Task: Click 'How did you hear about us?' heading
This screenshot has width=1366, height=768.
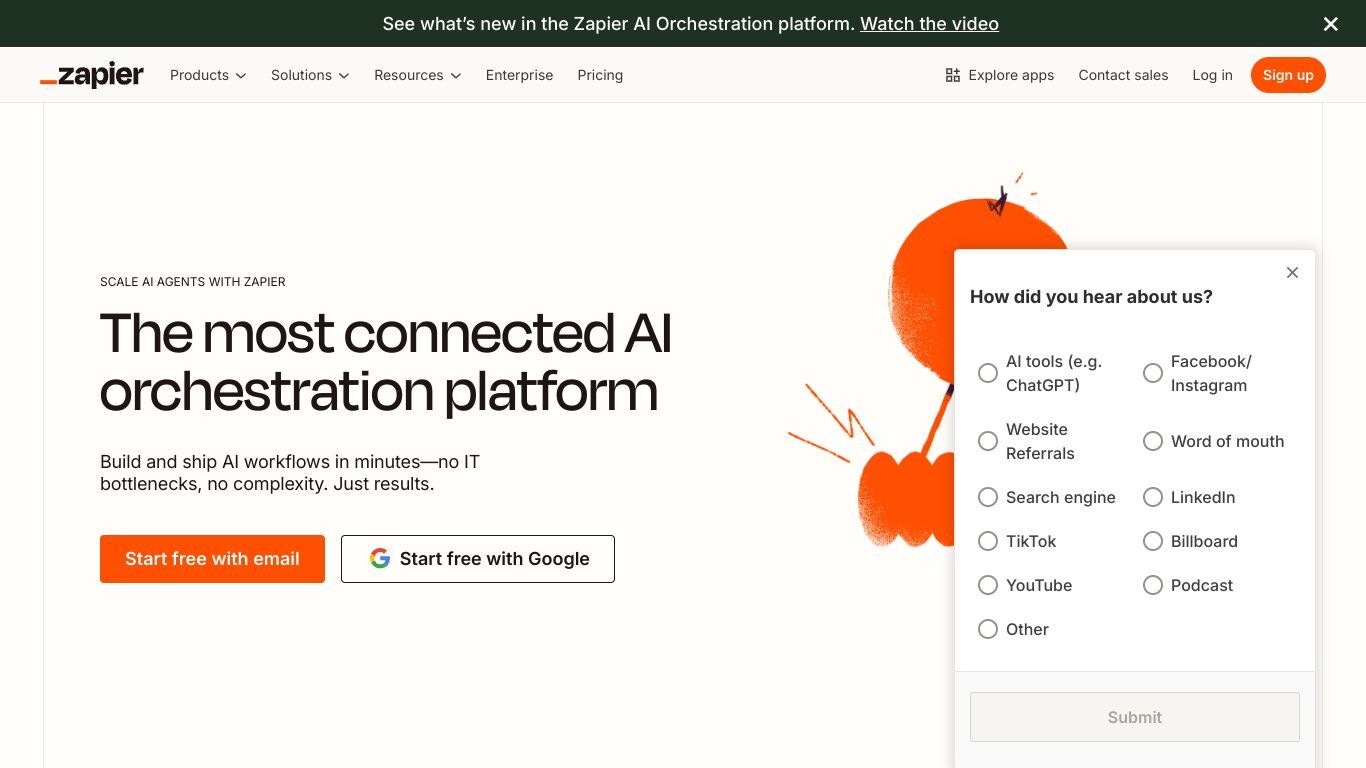Action: tap(1091, 297)
